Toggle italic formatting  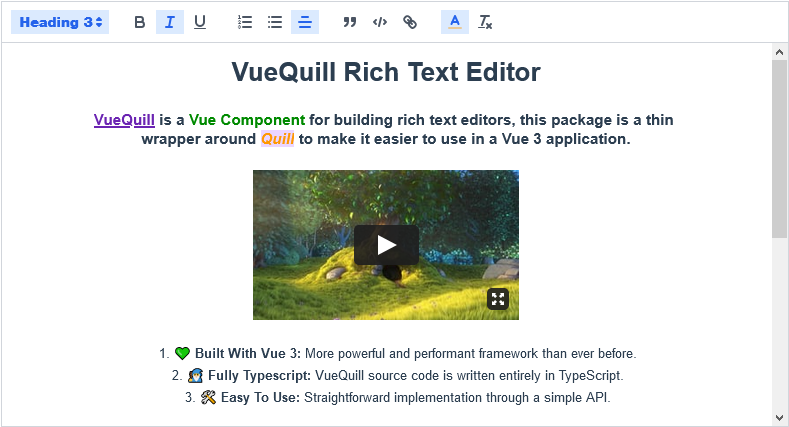pyautogui.click(x=170, y=22)
